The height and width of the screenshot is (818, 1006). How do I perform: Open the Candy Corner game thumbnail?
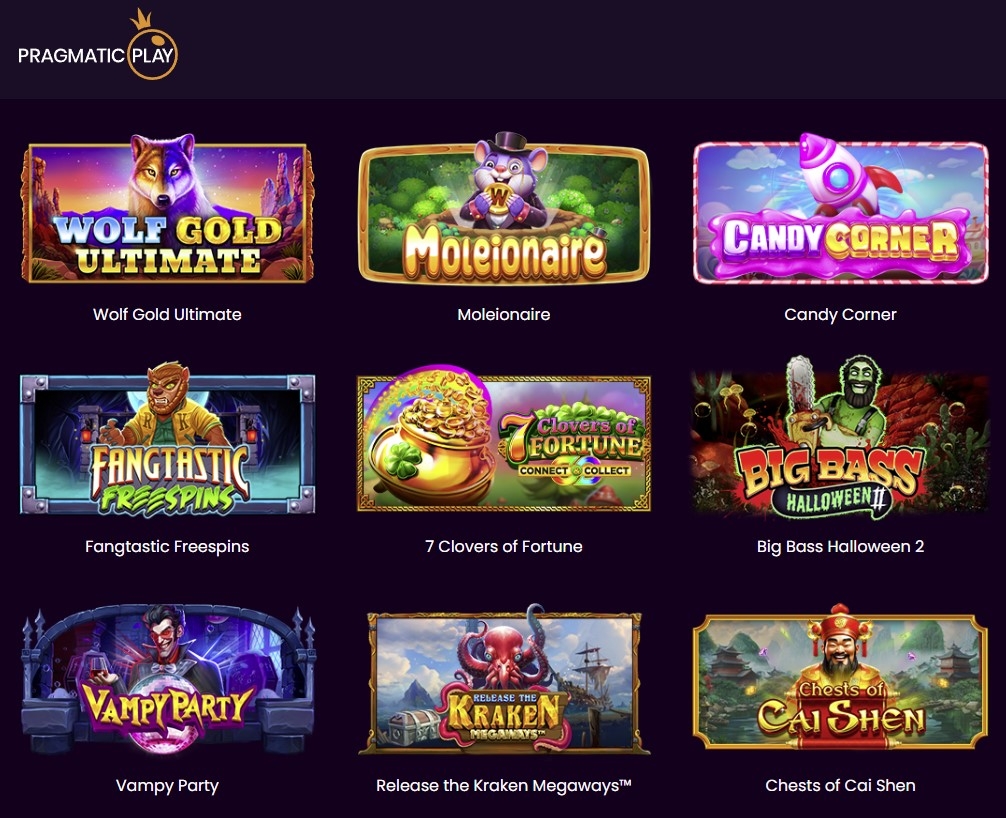[x=840, y=209]
